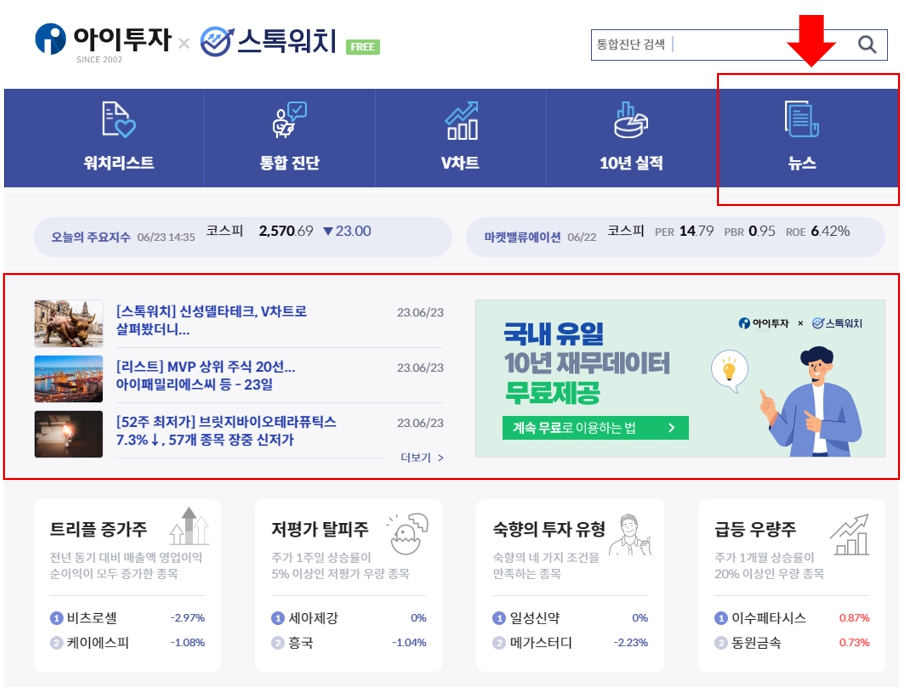Open the MVP 상위 주식 20선 article
906x693 pixels.
[206, 375]
